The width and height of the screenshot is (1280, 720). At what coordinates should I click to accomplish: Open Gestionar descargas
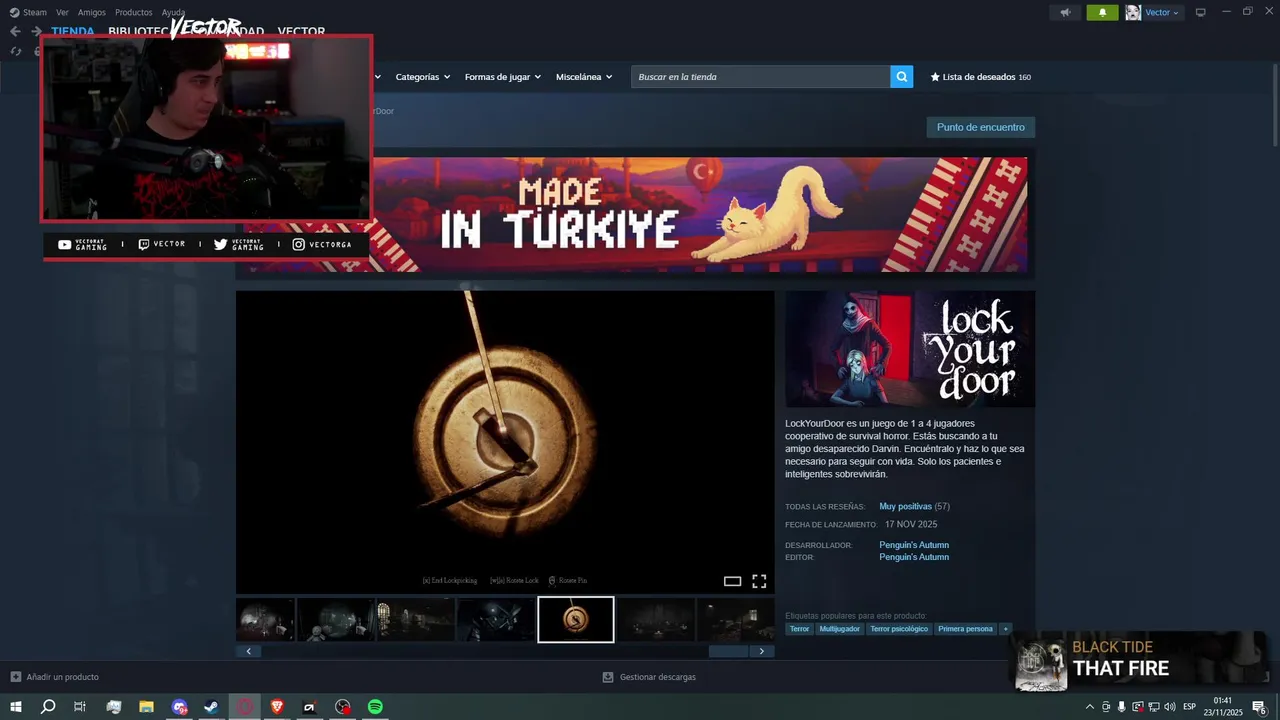tap(657, 677)
